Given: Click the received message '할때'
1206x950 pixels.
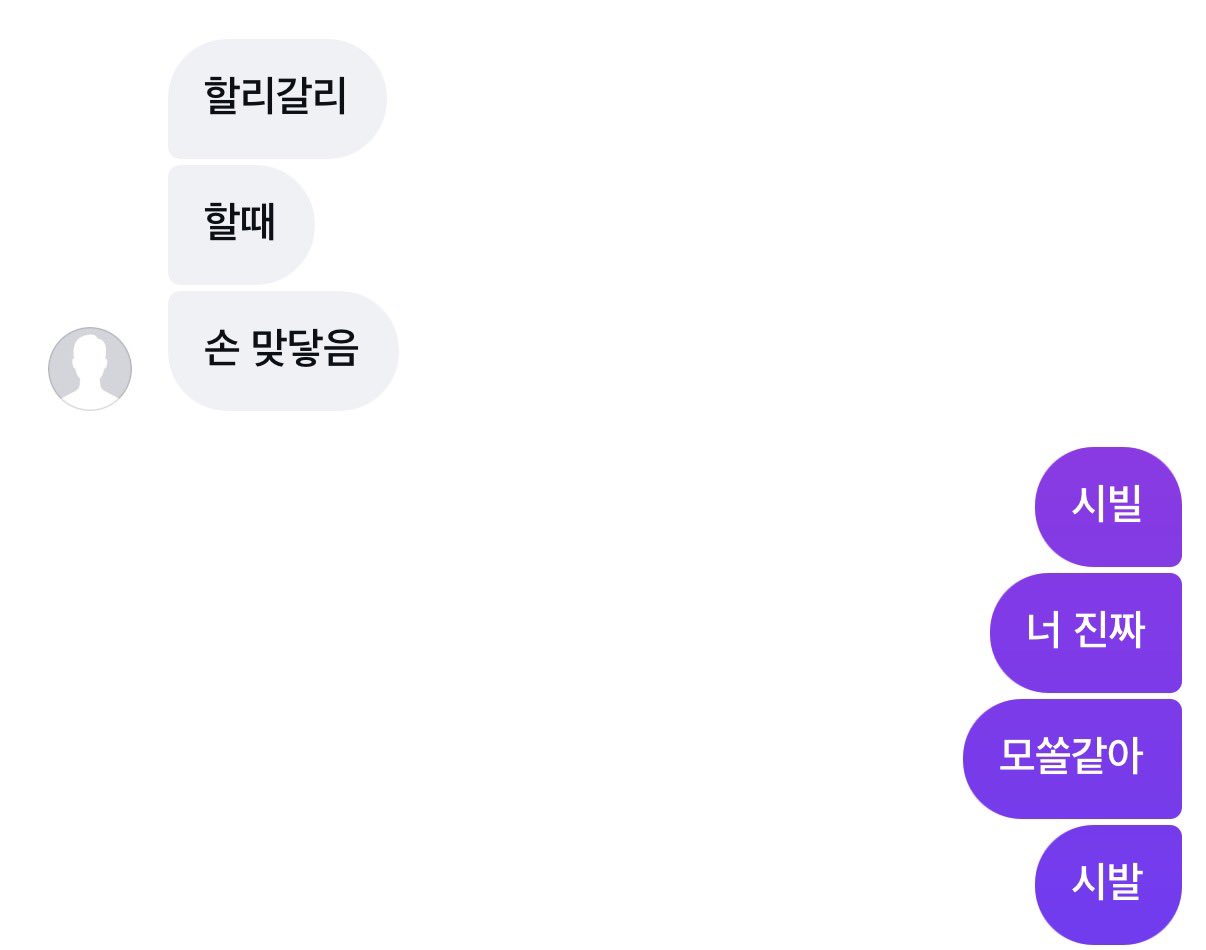Looking at the screenshot, I should tap(241, 225).
